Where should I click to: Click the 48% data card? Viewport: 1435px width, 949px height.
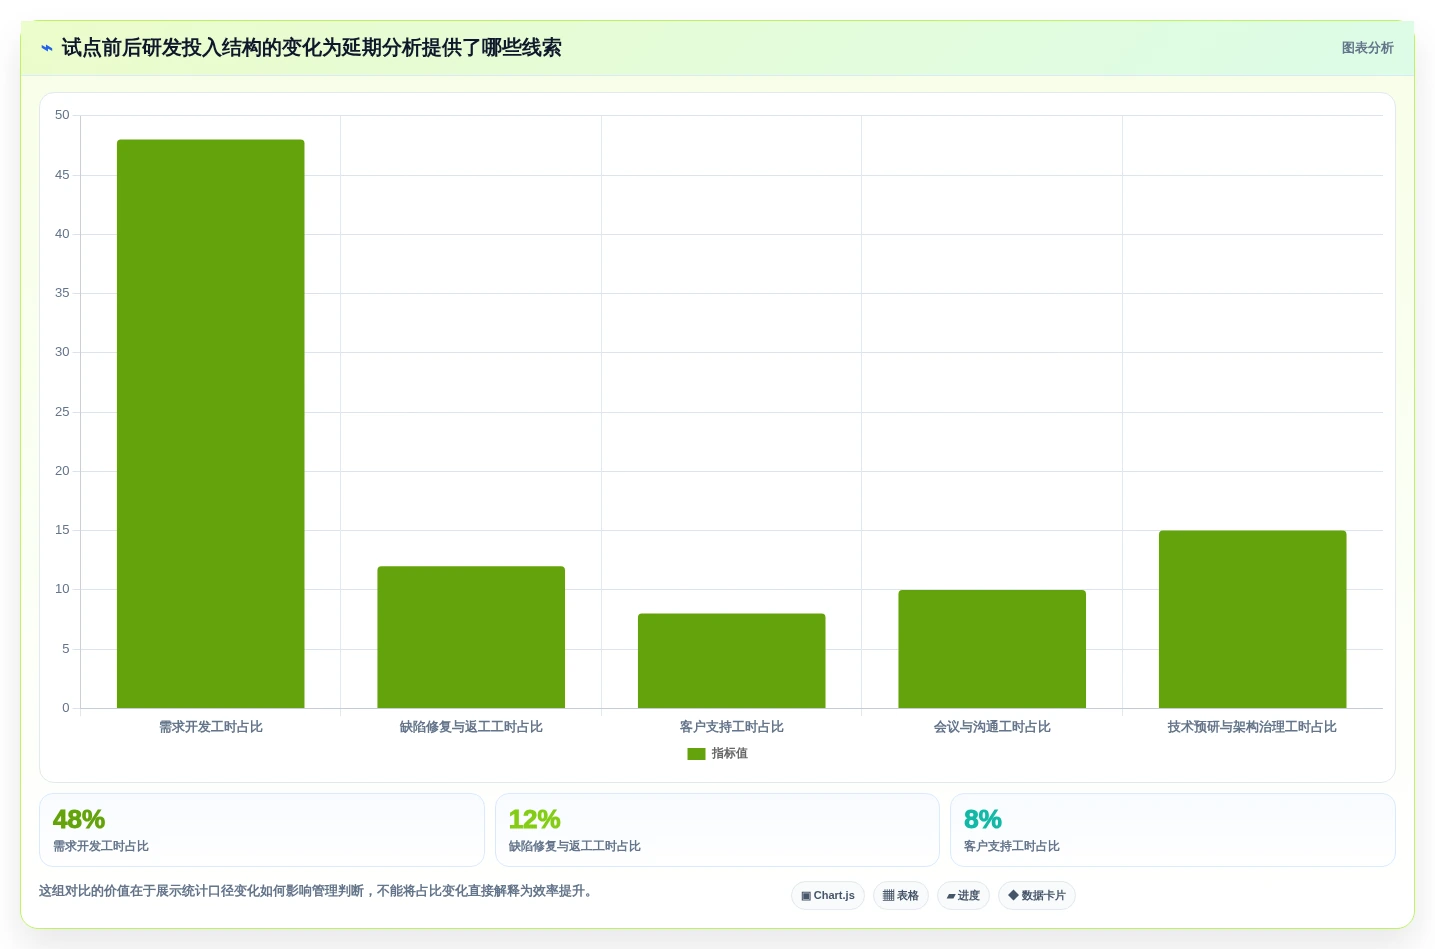coord(262,830)
